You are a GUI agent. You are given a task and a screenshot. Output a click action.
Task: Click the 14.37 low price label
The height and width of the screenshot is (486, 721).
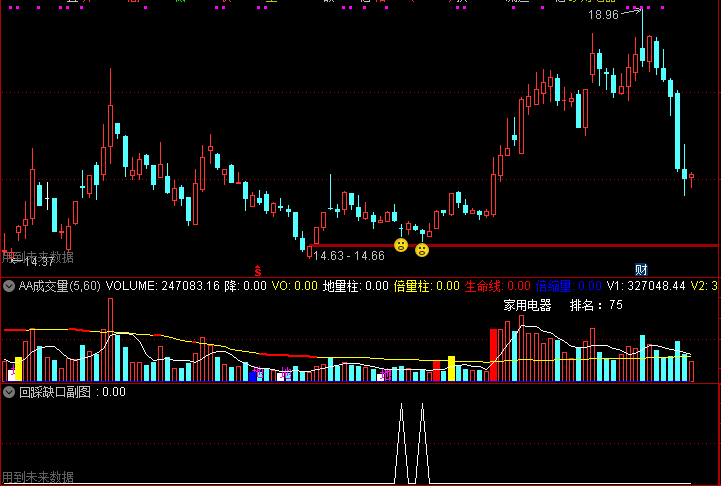tap(39, 262)
